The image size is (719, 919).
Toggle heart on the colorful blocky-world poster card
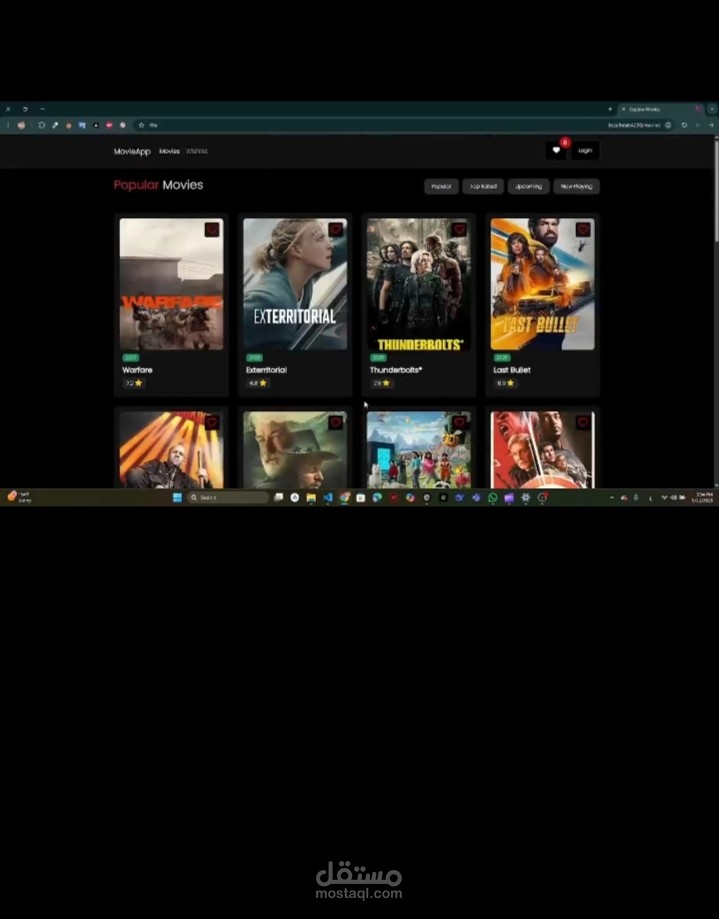tap(459, 423)
